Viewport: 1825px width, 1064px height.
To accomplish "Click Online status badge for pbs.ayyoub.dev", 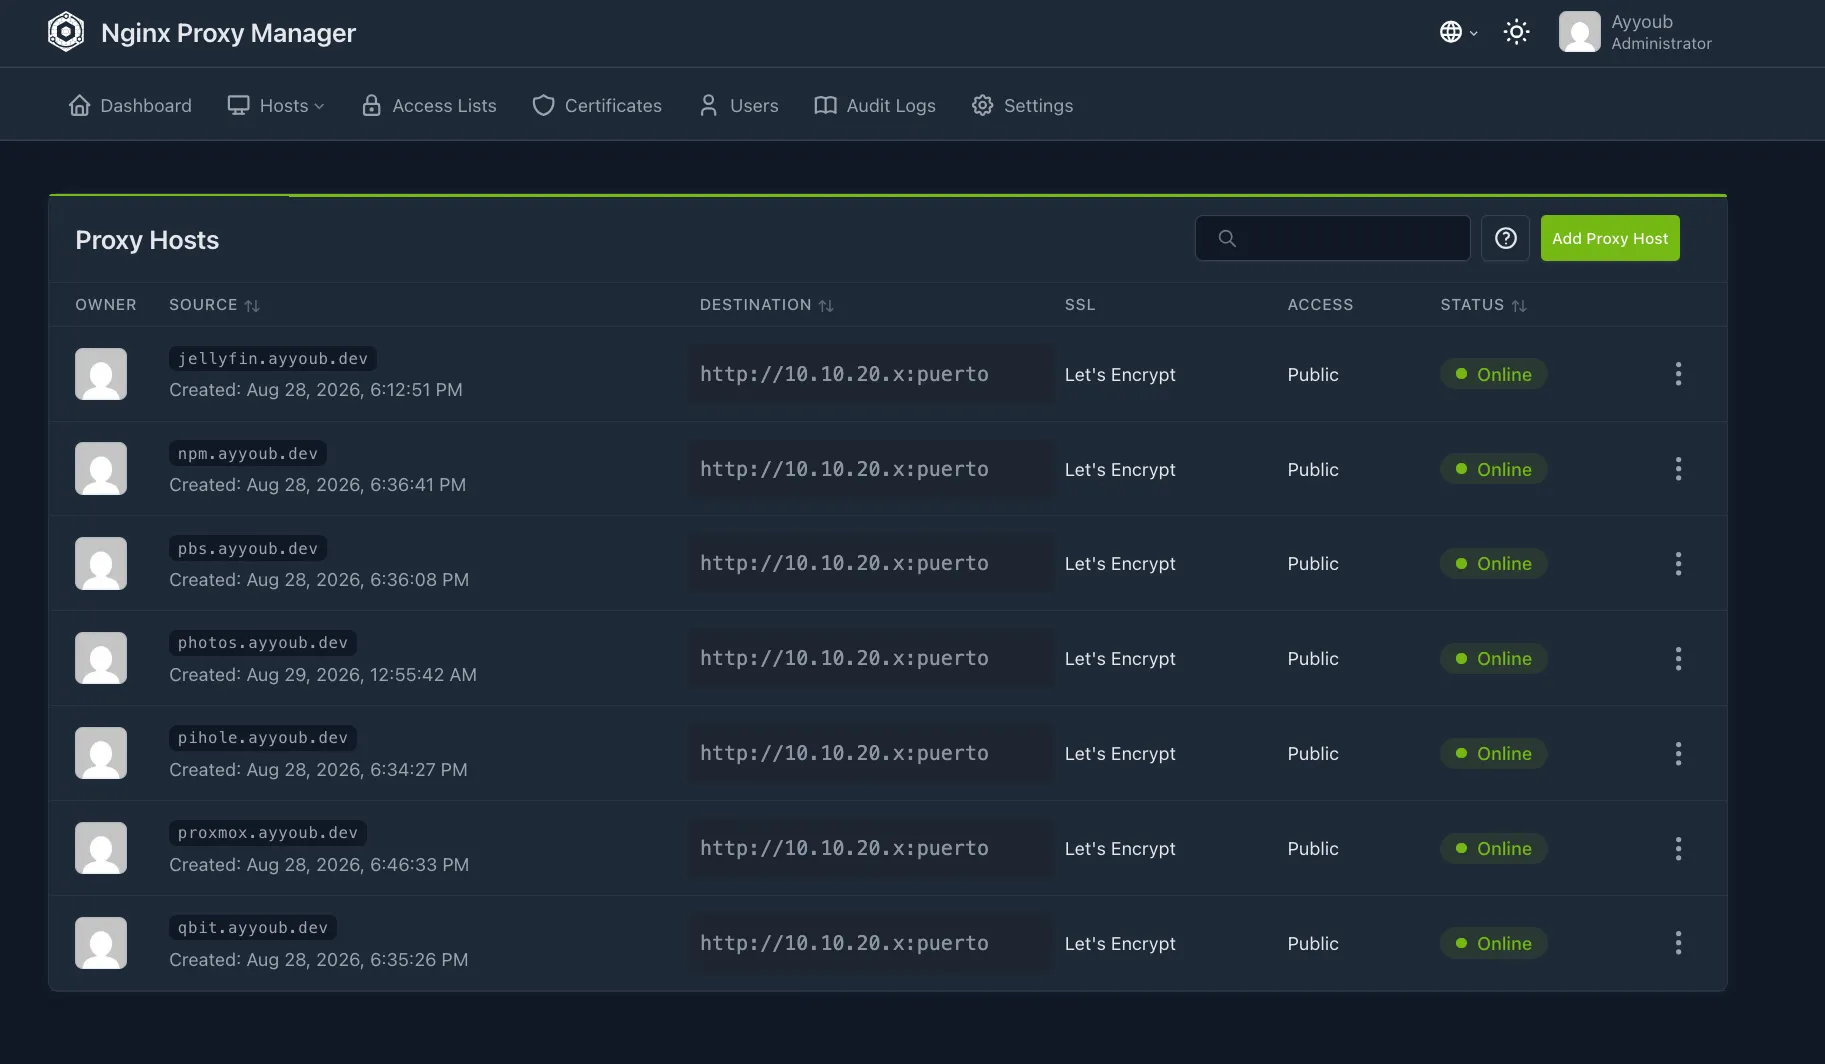I will (x=1493, y=564).
